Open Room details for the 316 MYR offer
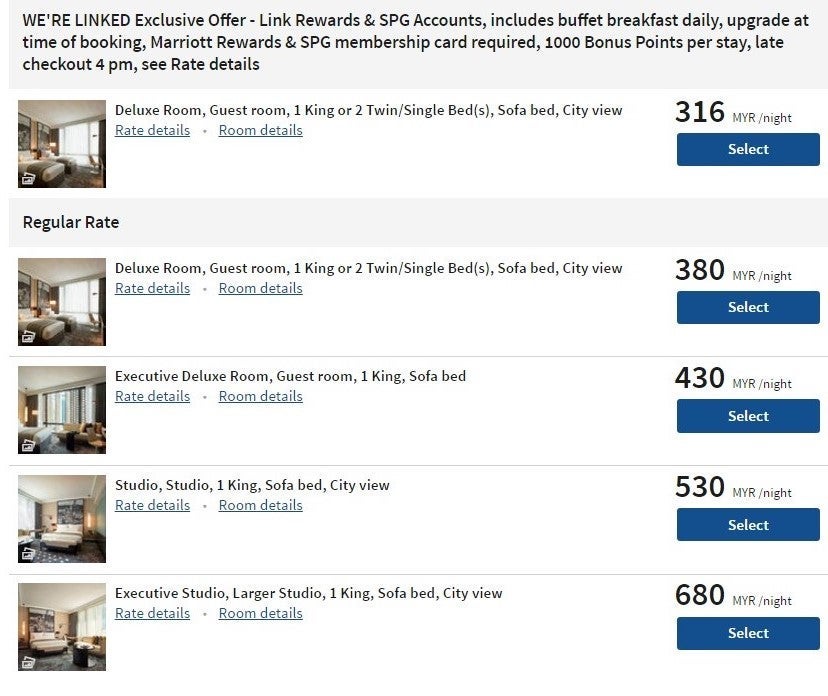Screen dimensions: 828x696 coord(260,130)
